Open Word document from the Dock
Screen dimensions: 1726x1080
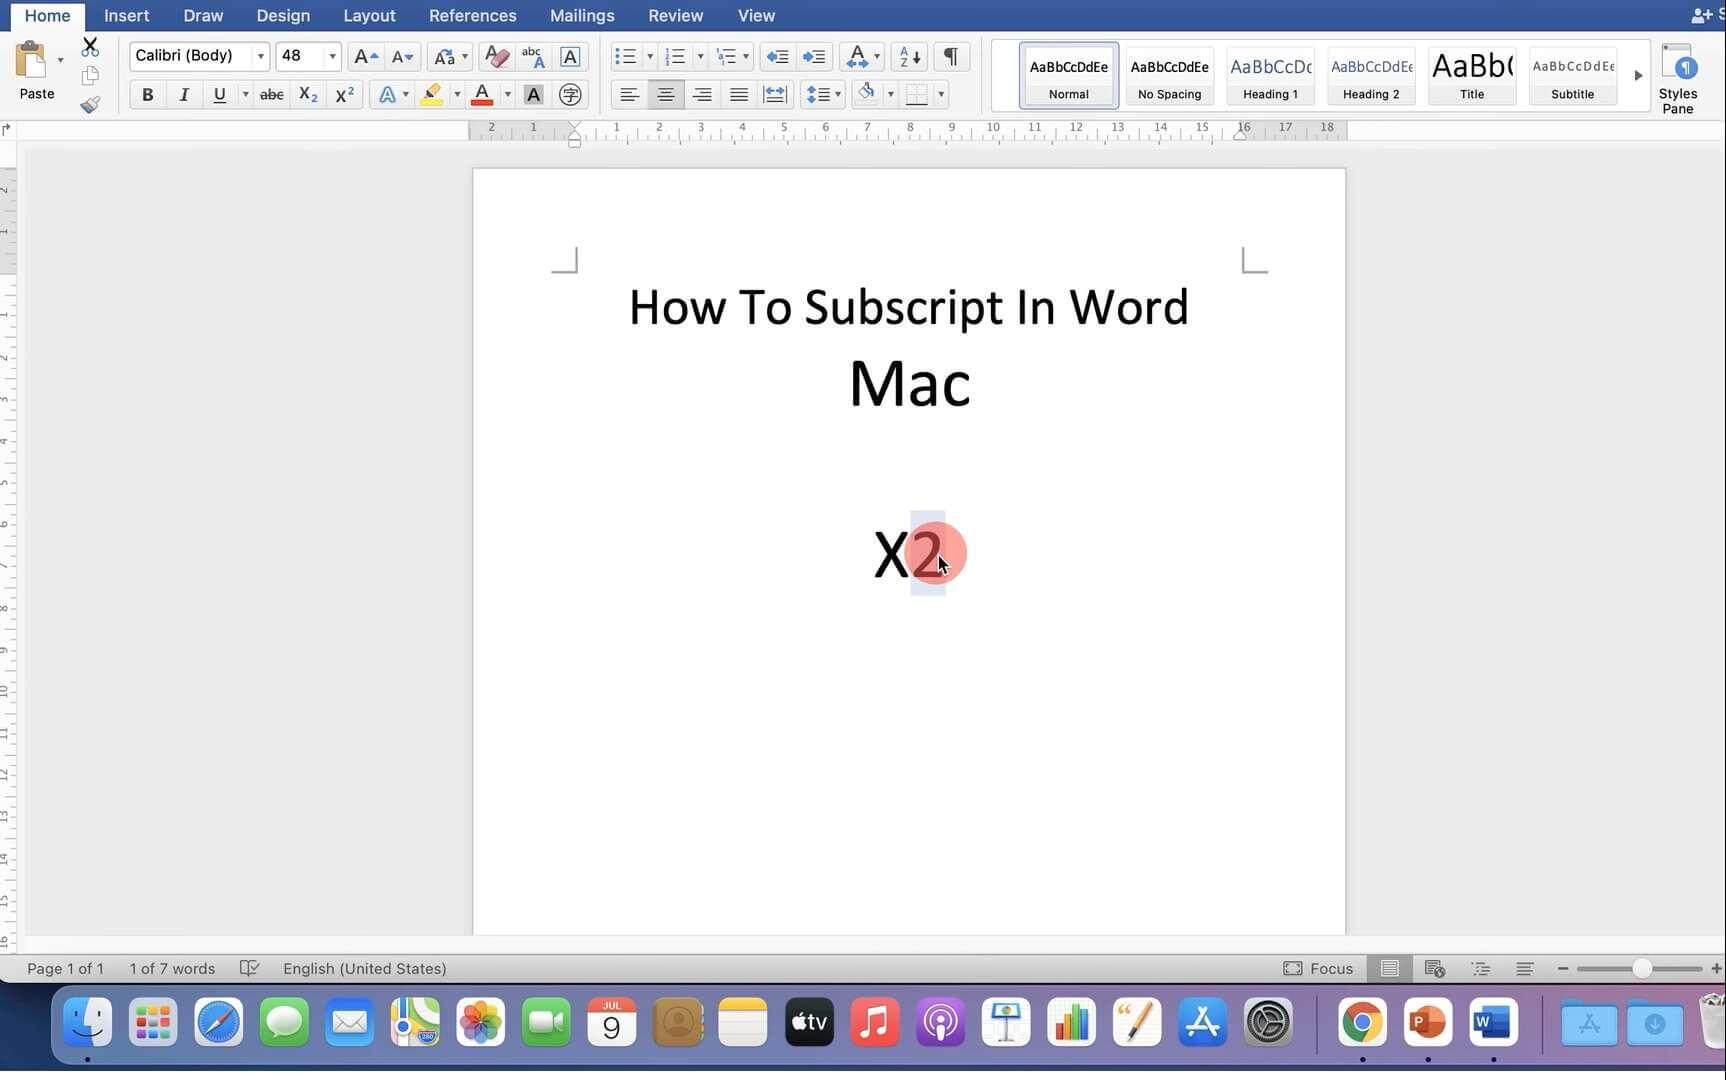(x=1492, y=1022)
